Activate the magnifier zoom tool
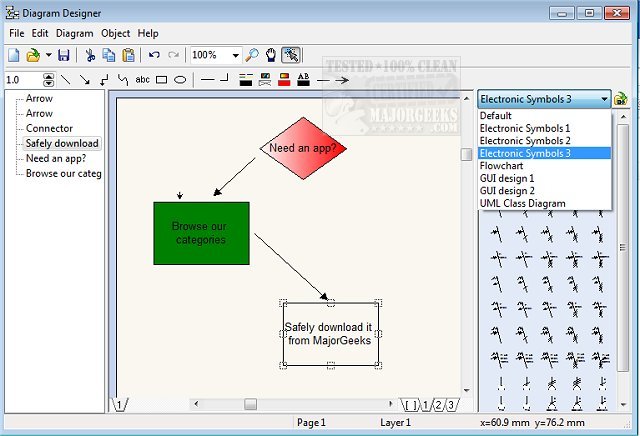640x436 pixels. pos(252,55)
